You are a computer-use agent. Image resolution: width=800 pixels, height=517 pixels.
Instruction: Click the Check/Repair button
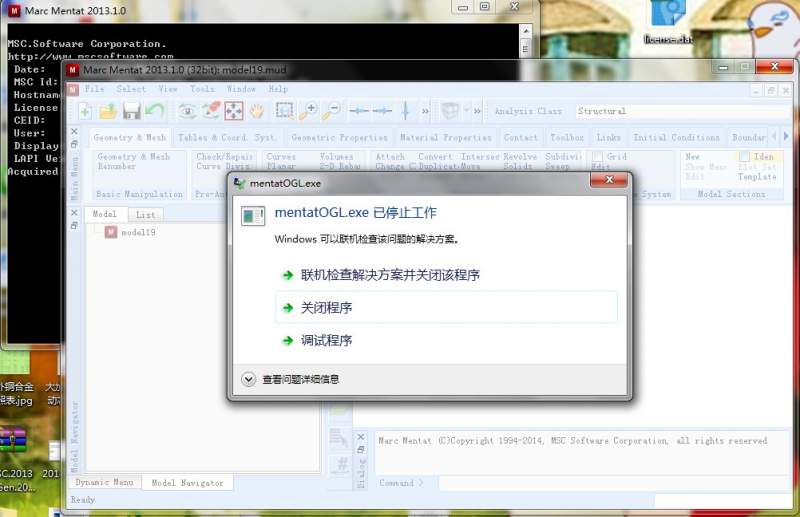coord(224,157)
